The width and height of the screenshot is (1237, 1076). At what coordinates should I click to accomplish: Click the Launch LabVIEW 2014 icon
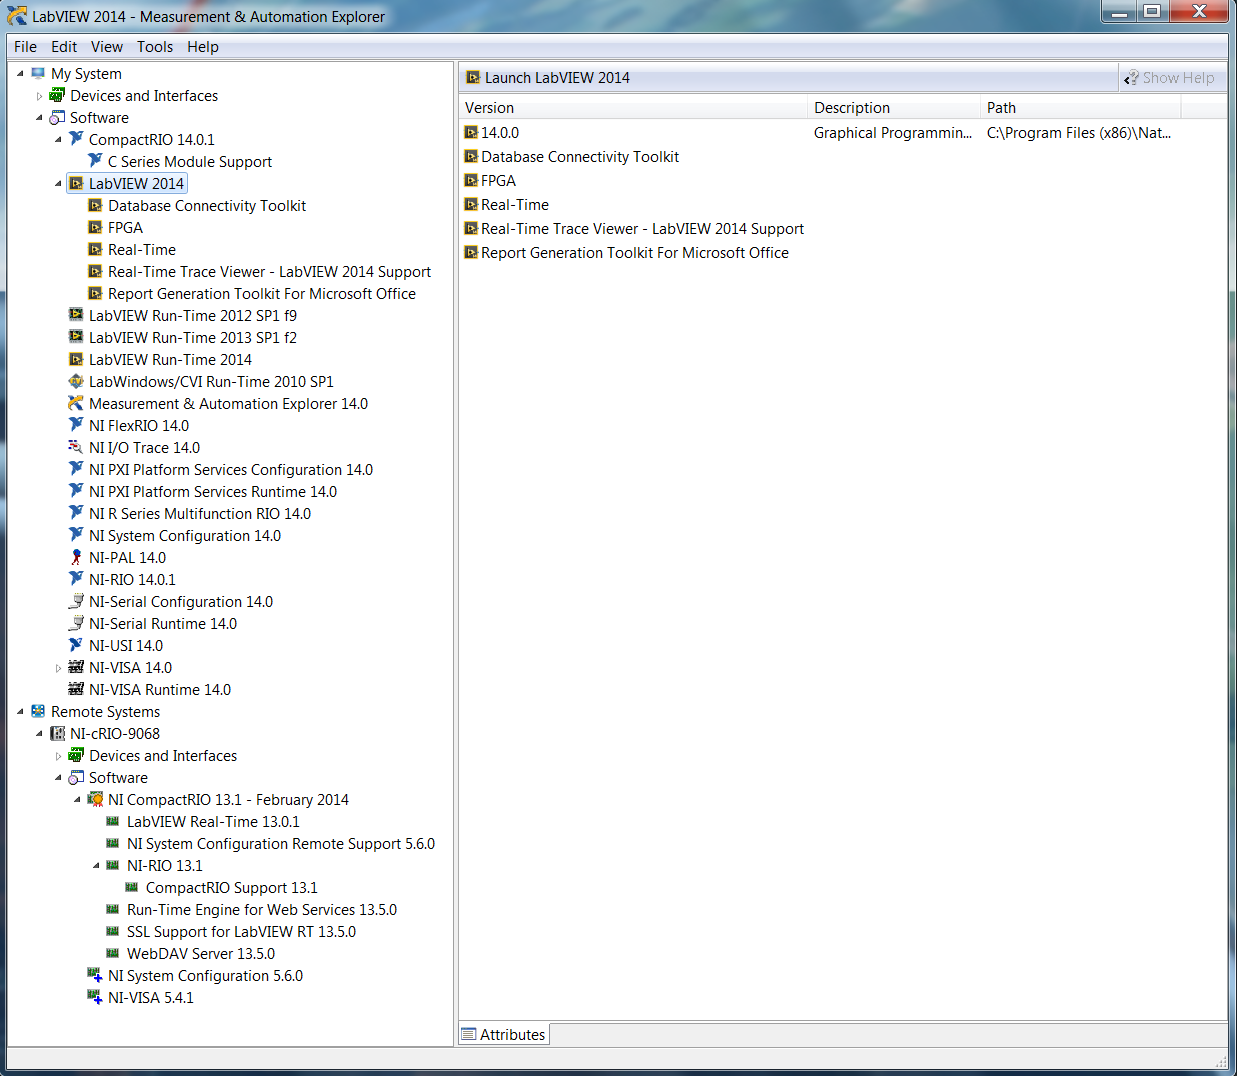click(x=474, y=77)
